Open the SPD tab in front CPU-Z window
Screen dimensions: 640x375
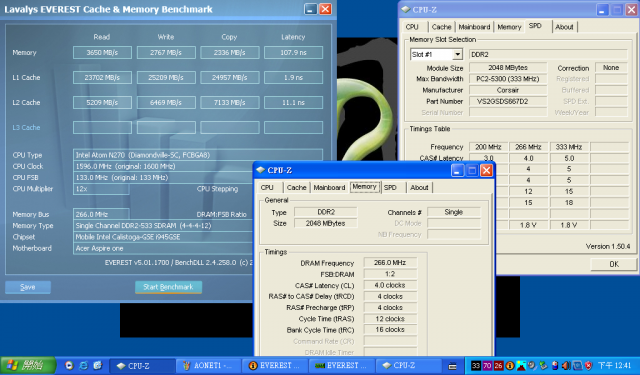pos(390,187)
